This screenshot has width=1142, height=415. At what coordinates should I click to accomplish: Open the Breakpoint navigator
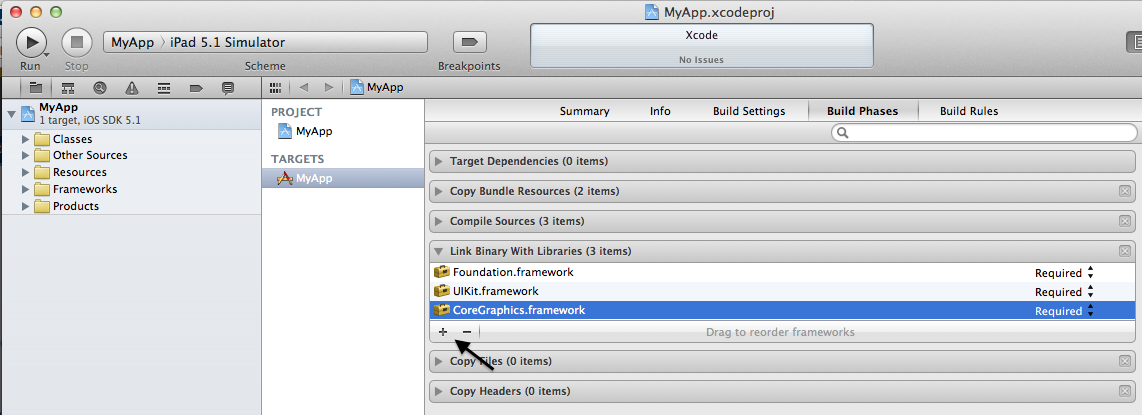pos(195,87)
